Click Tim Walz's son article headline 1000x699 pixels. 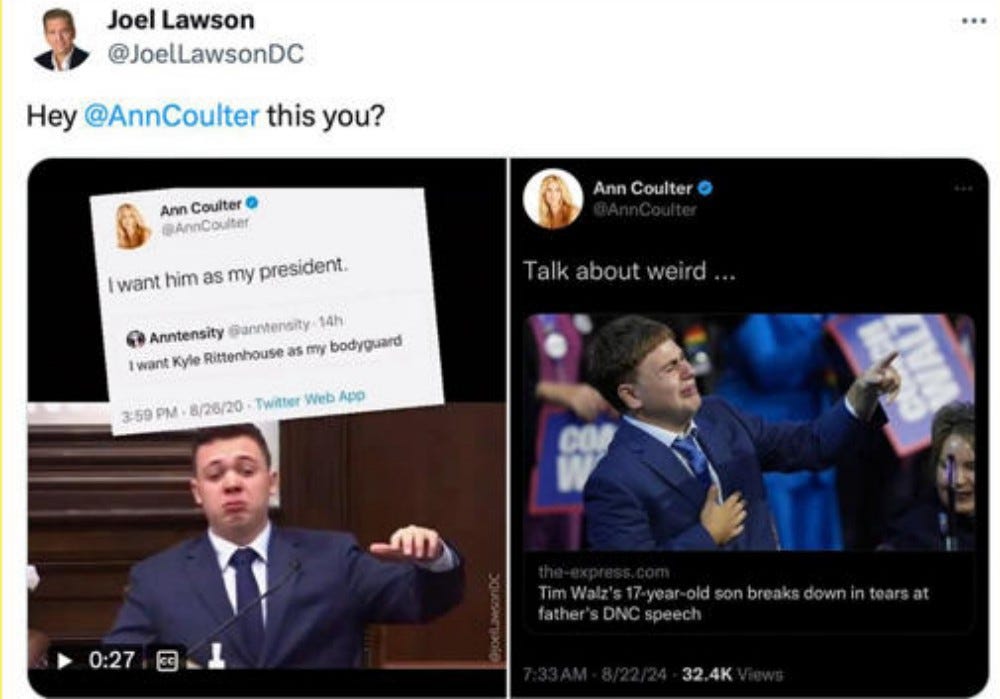(x=733, y=603)
